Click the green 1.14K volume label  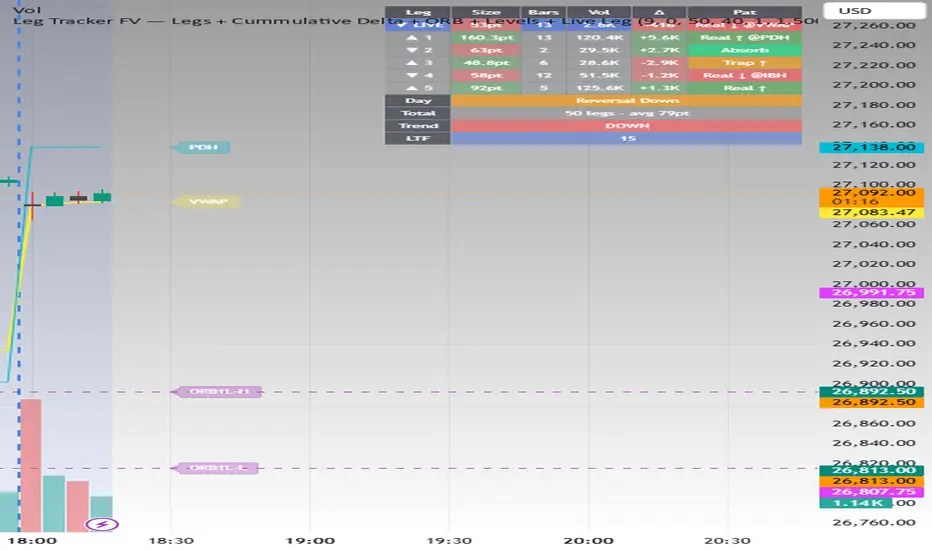855,503
